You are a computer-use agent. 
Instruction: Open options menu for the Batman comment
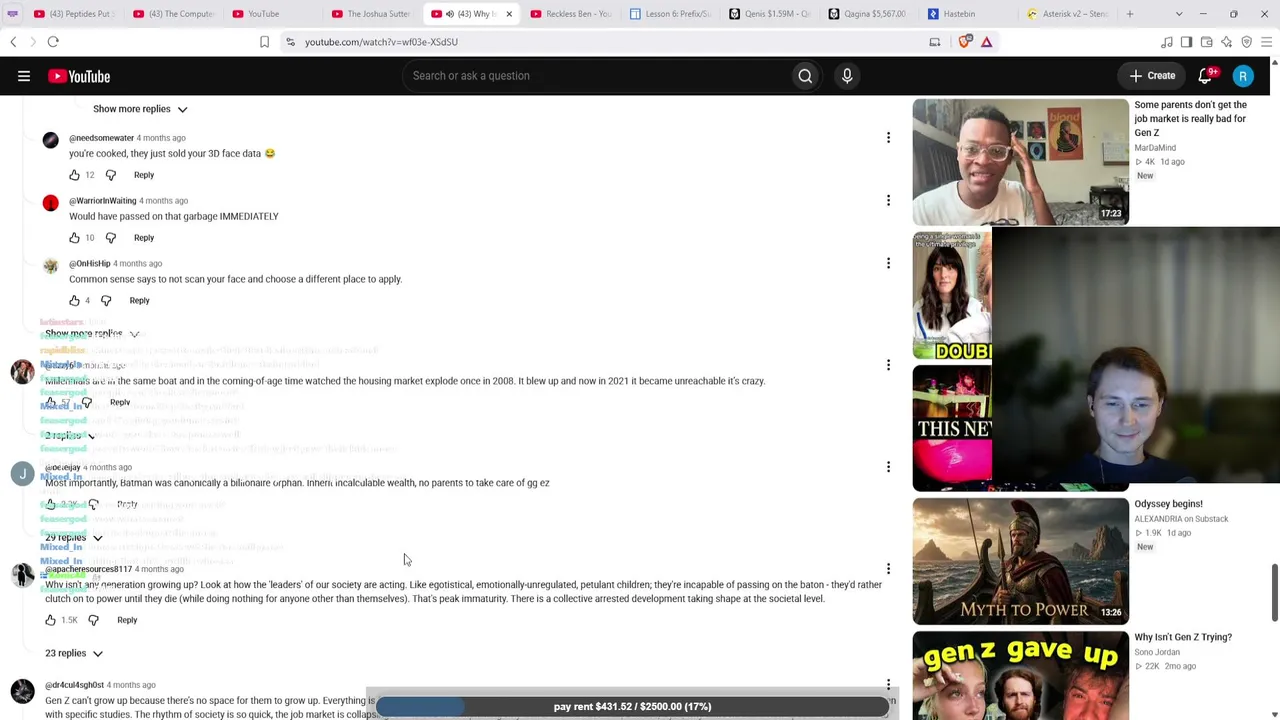(x=888, y=467)
